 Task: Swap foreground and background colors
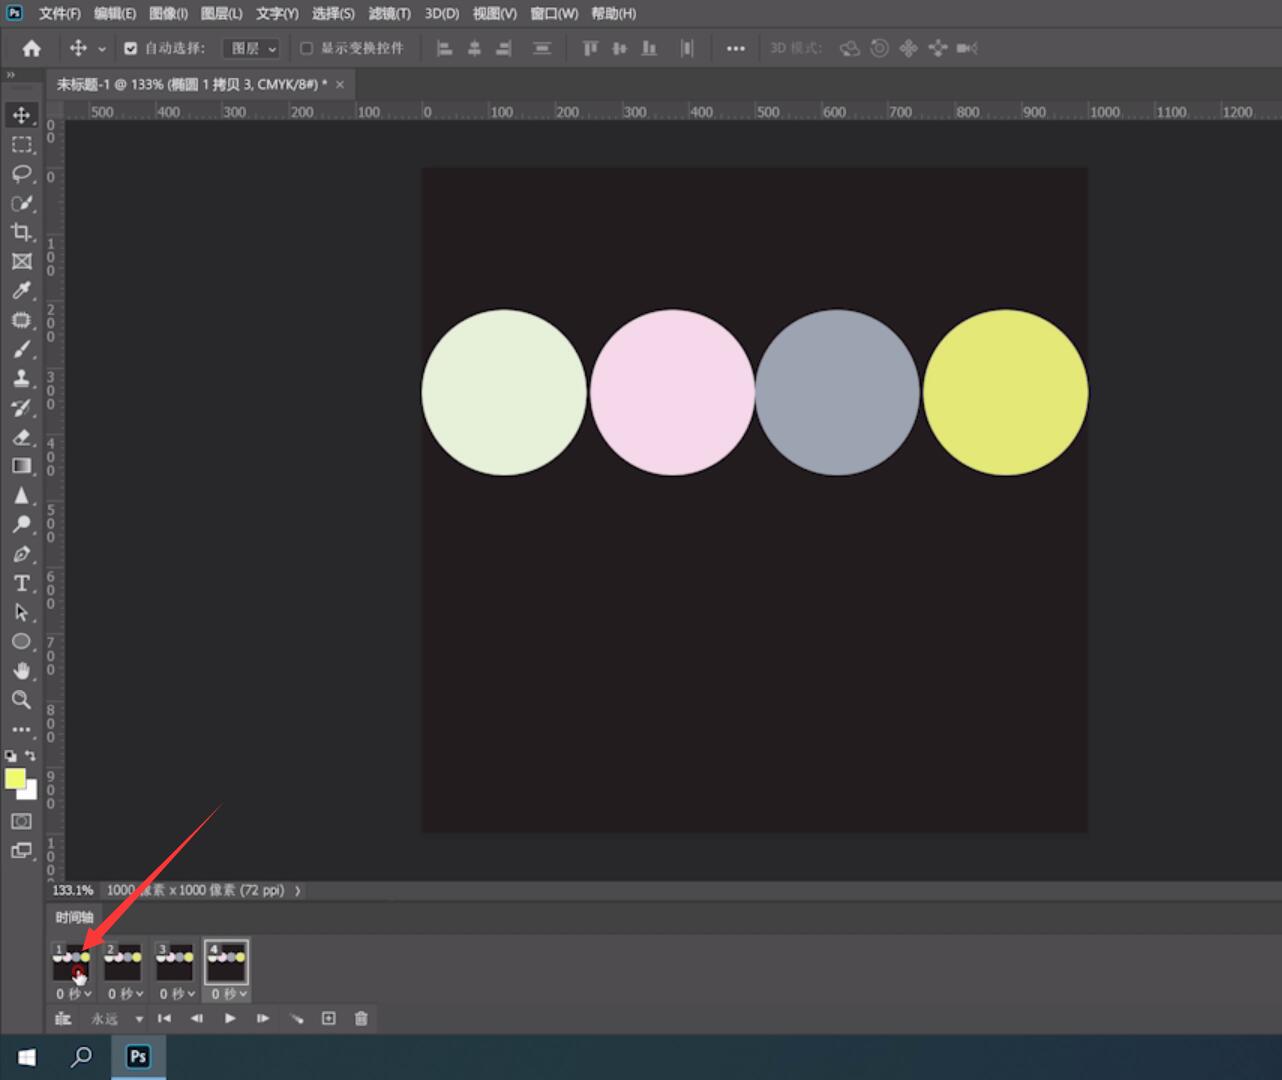point(31,756)
